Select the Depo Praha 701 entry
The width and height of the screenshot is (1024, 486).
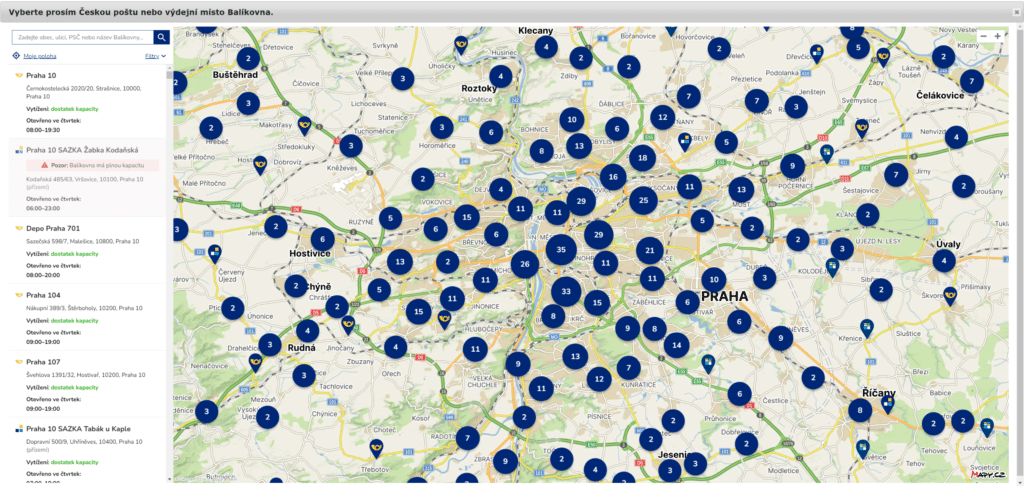click(x=88, y=250)
